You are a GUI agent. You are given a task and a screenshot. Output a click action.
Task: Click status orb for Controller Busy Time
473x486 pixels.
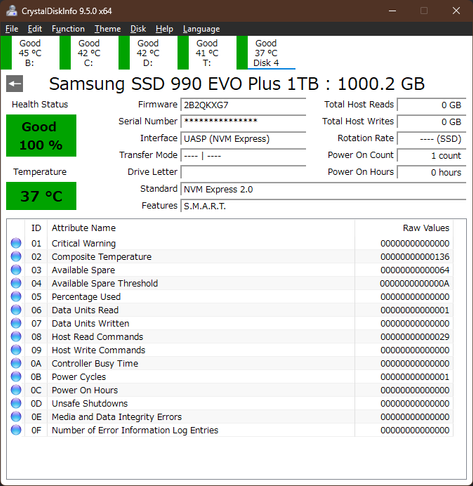point(16,363)
